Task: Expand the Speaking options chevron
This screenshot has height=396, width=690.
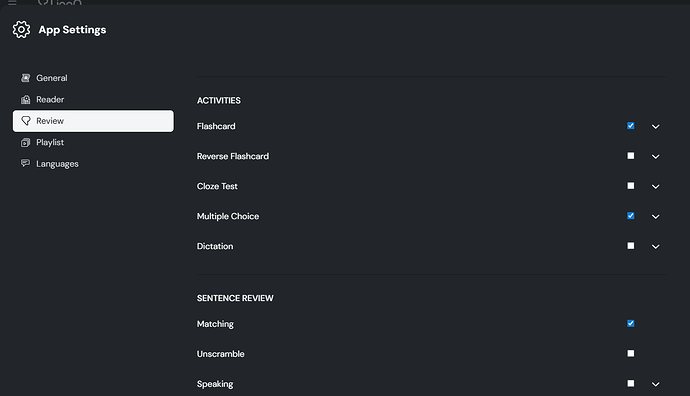Action: point(655,384)
